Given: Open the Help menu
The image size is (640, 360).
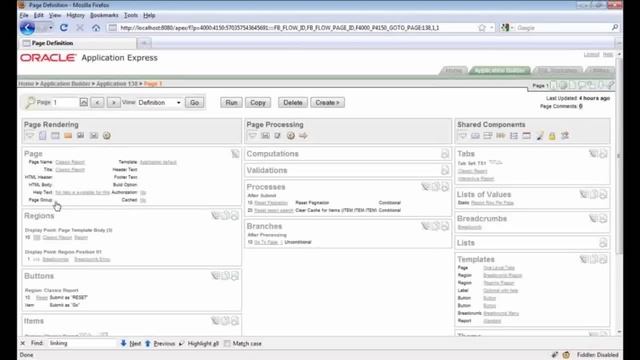Looking at the screenshot, I should click(149, 15).
